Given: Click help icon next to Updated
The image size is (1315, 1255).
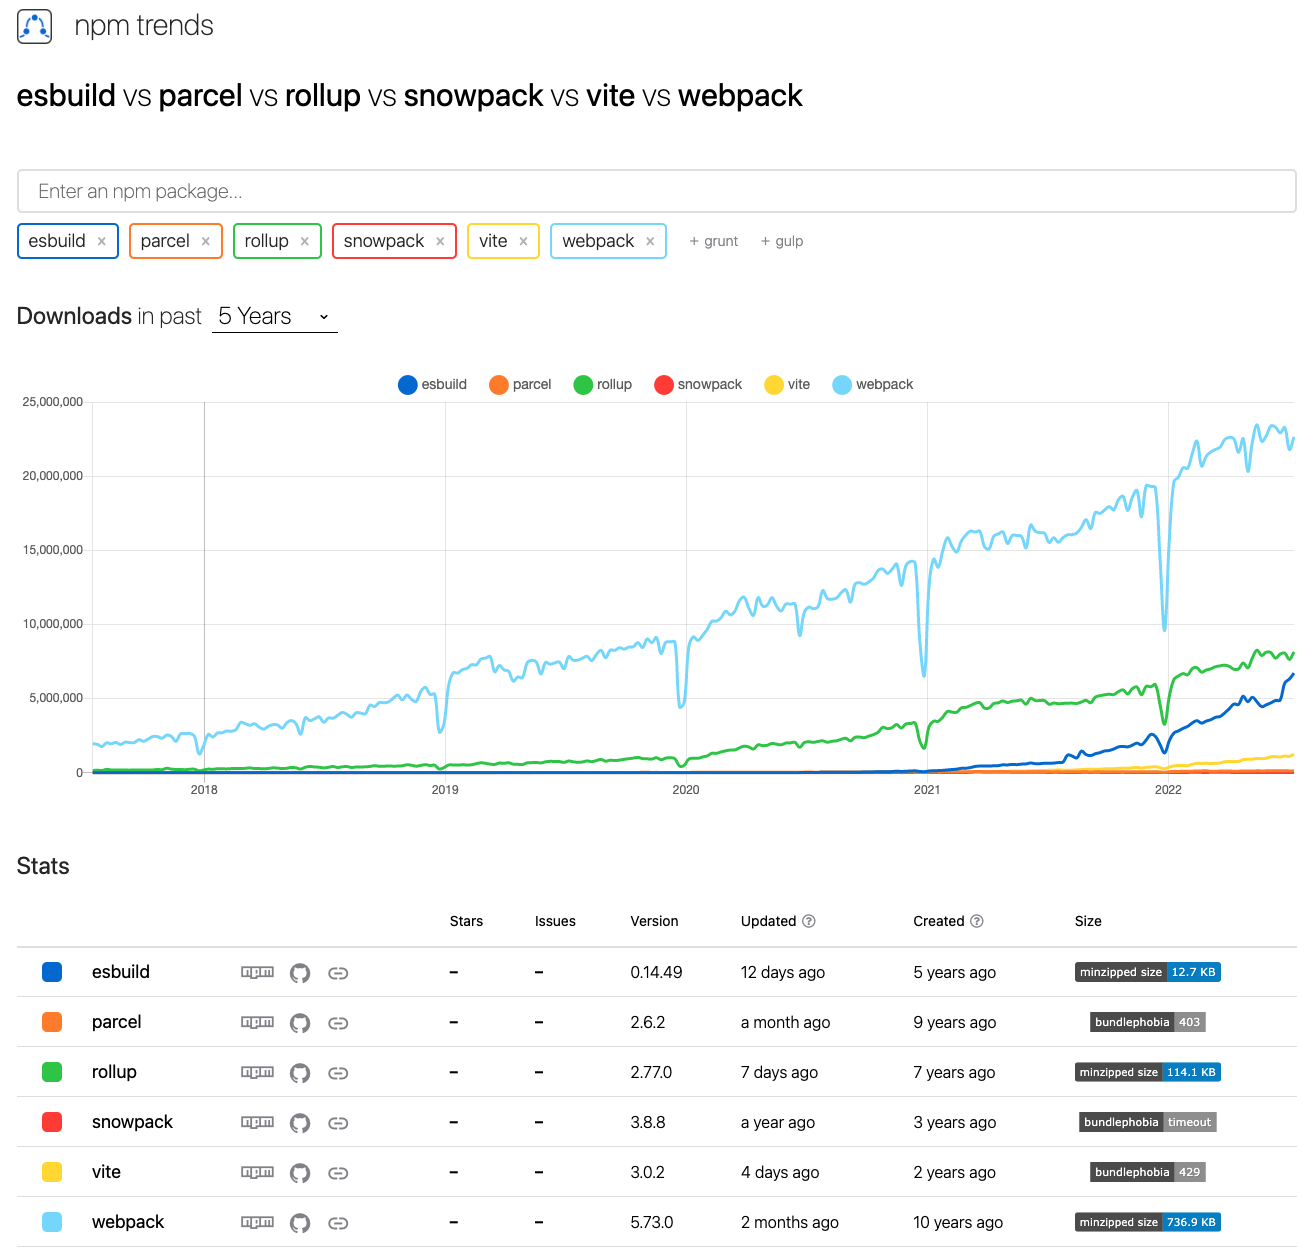Looking at the screenshot, I should pos(809,921).
